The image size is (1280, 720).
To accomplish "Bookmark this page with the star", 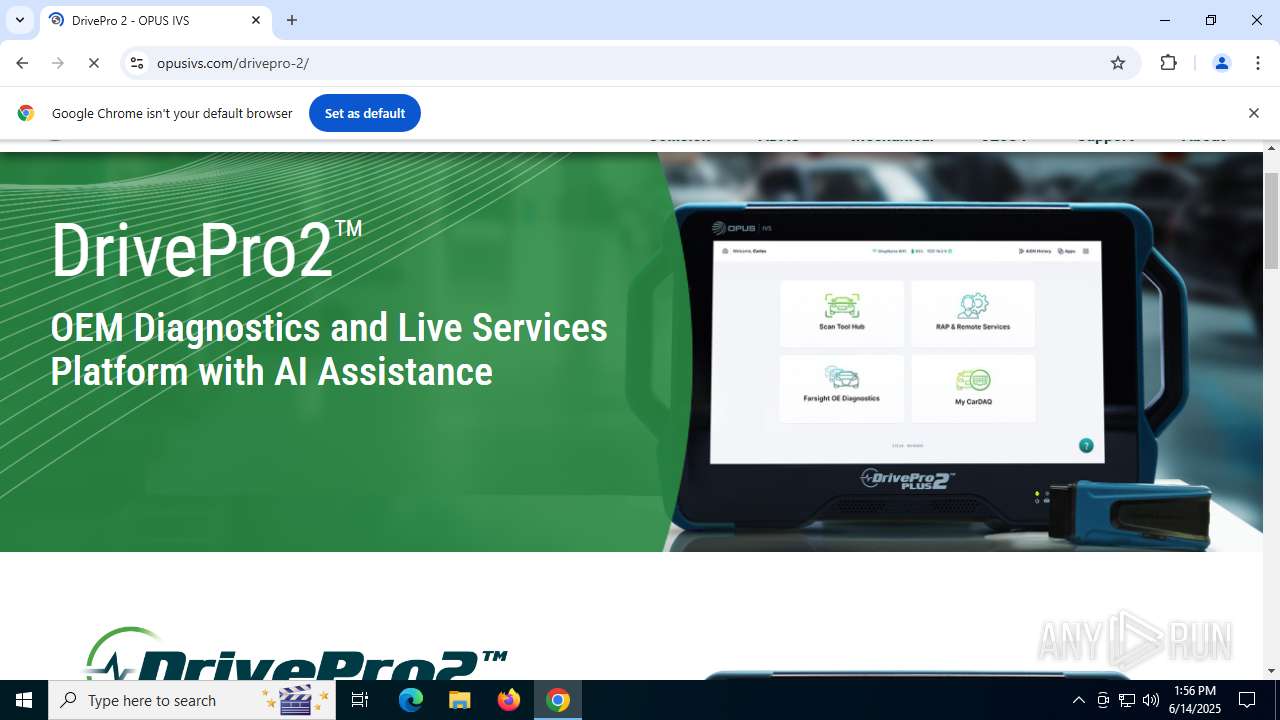I will point(1118,63).
